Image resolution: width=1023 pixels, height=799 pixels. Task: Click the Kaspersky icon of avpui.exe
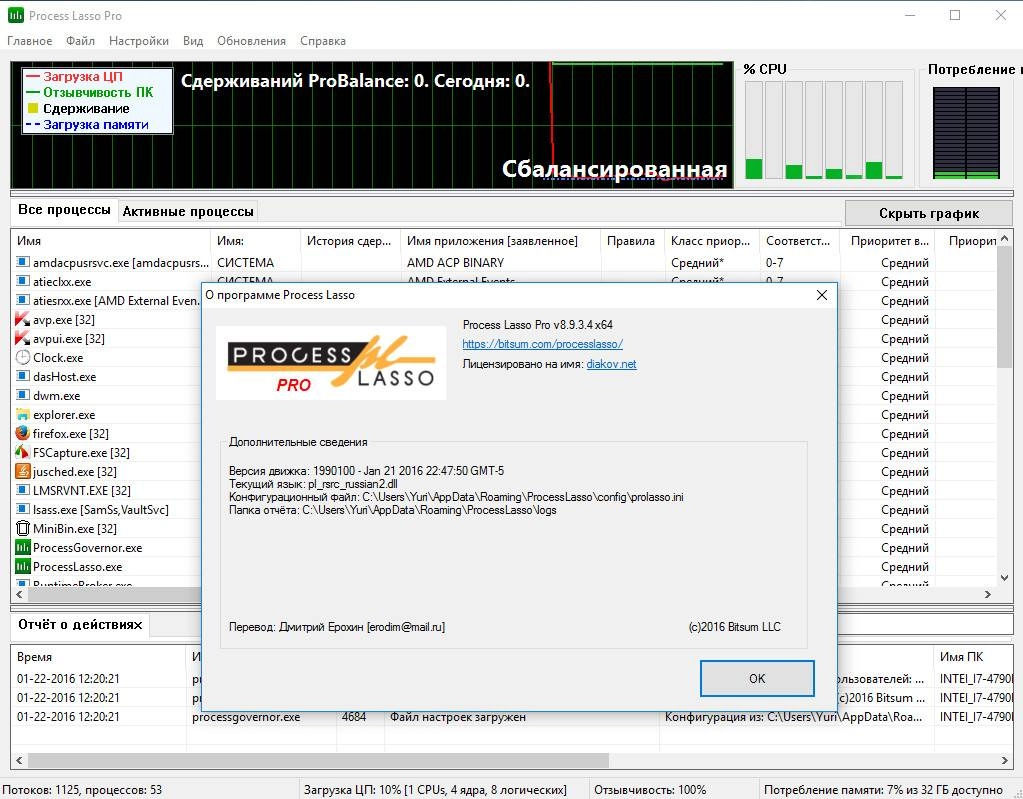point(23,338)
